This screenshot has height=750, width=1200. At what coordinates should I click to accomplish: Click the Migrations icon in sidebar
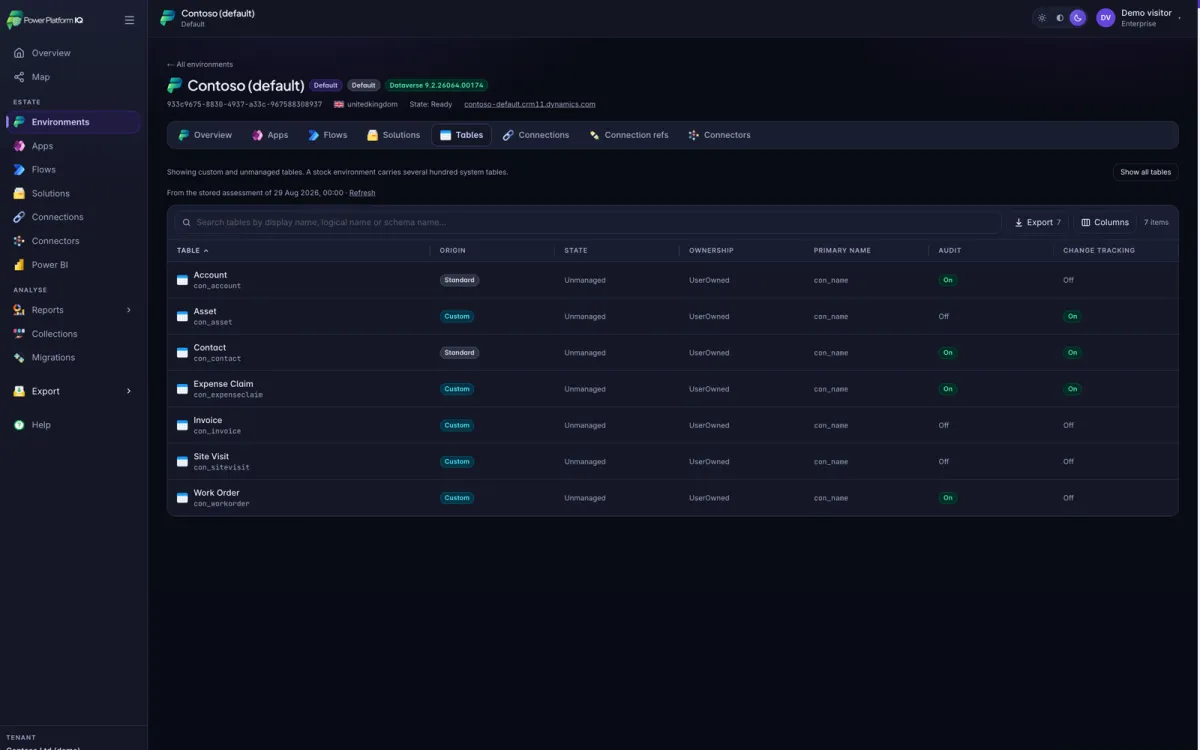tap(19, 357)
